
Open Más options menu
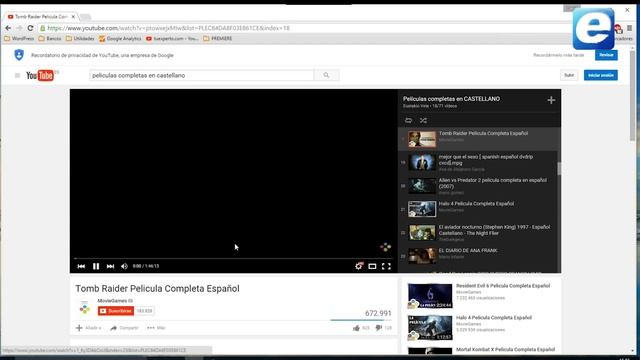pyautogui.click(x=156, y=328)
